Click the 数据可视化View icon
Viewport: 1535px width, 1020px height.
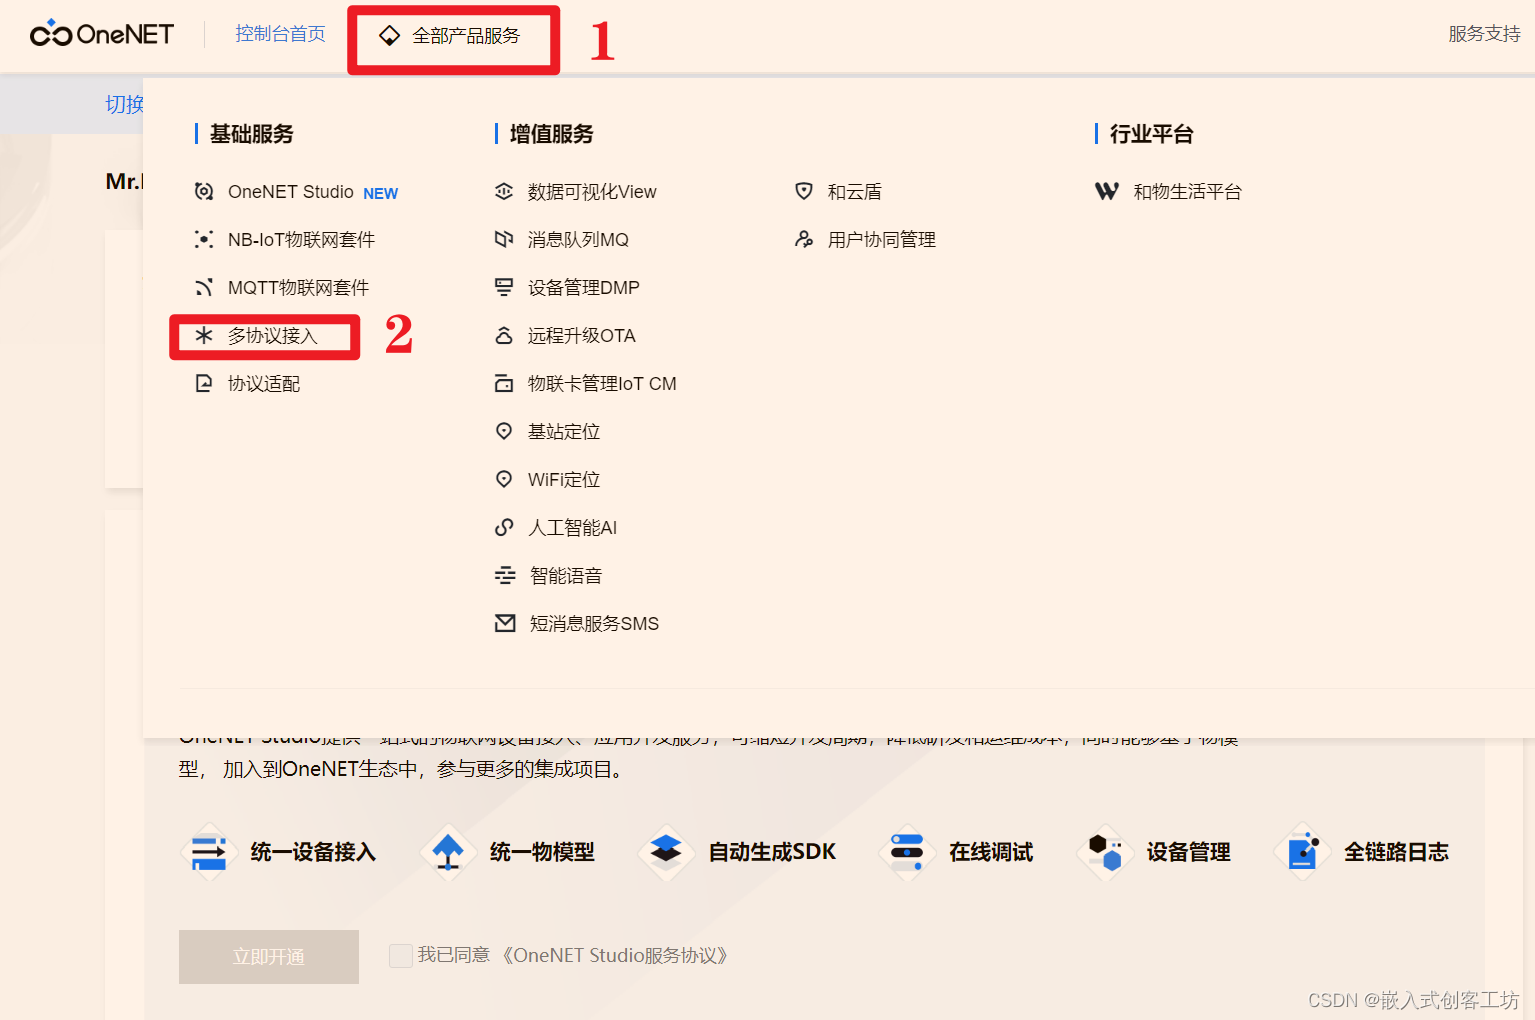[504, 191]
